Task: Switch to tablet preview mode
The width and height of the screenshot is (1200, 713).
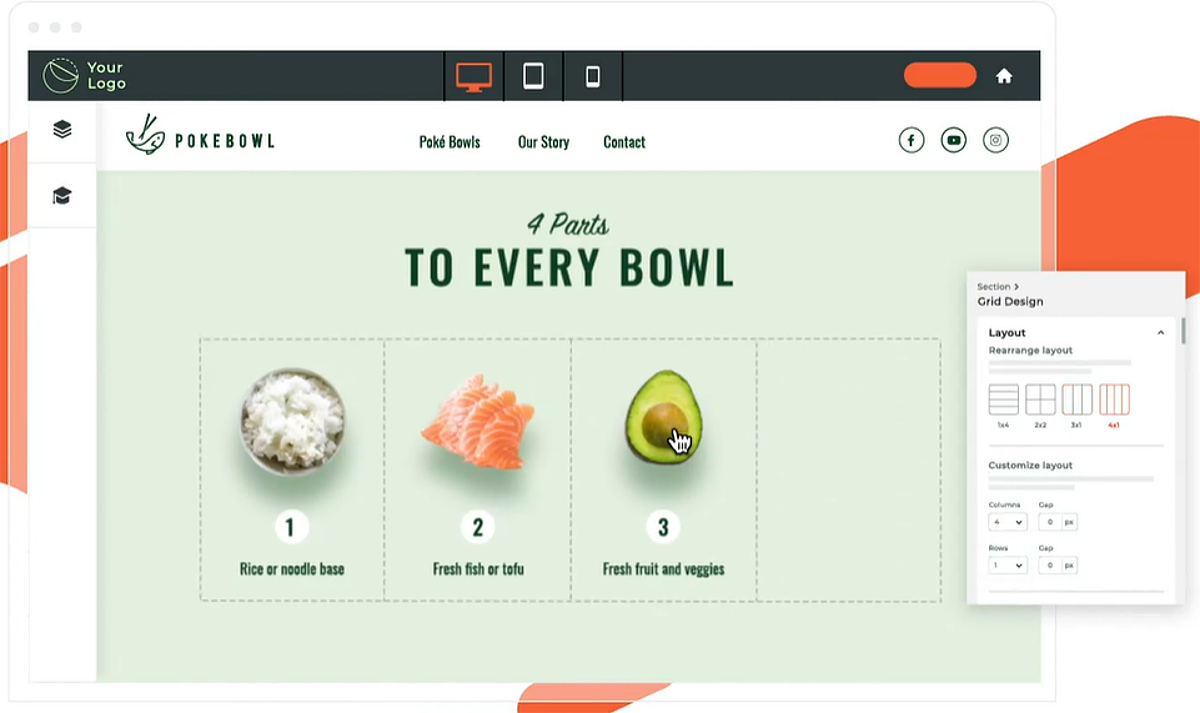Action: [534, 76]
